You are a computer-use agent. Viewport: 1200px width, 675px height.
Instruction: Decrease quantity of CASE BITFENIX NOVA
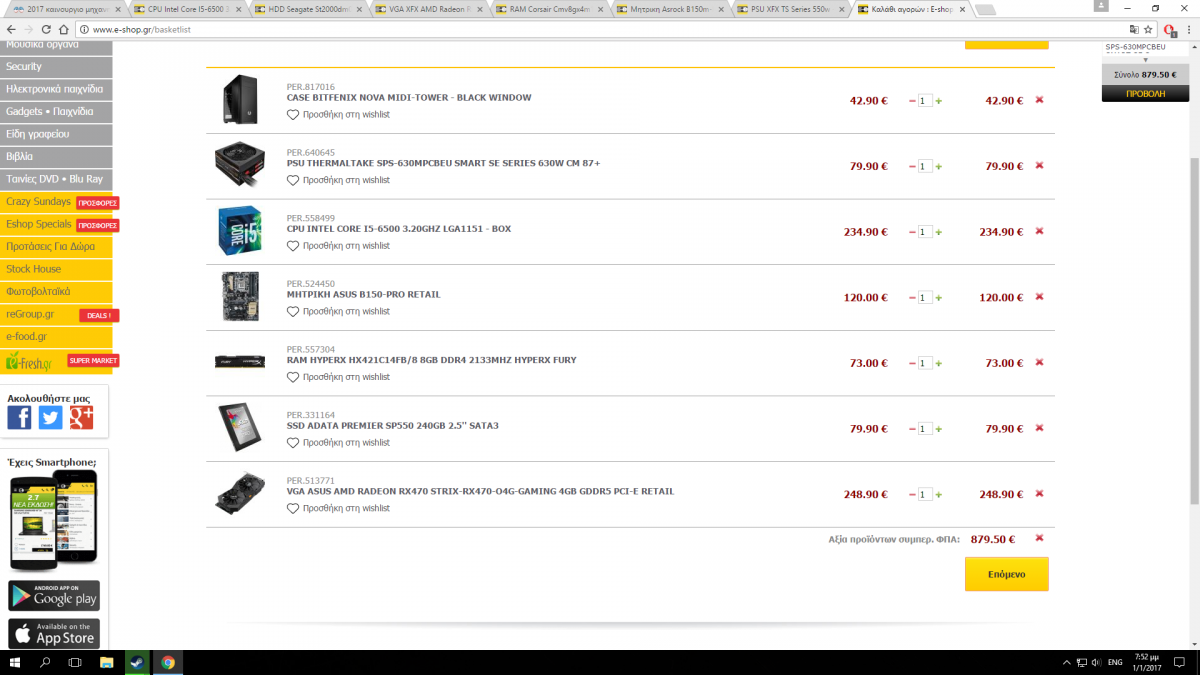(912, 101)
